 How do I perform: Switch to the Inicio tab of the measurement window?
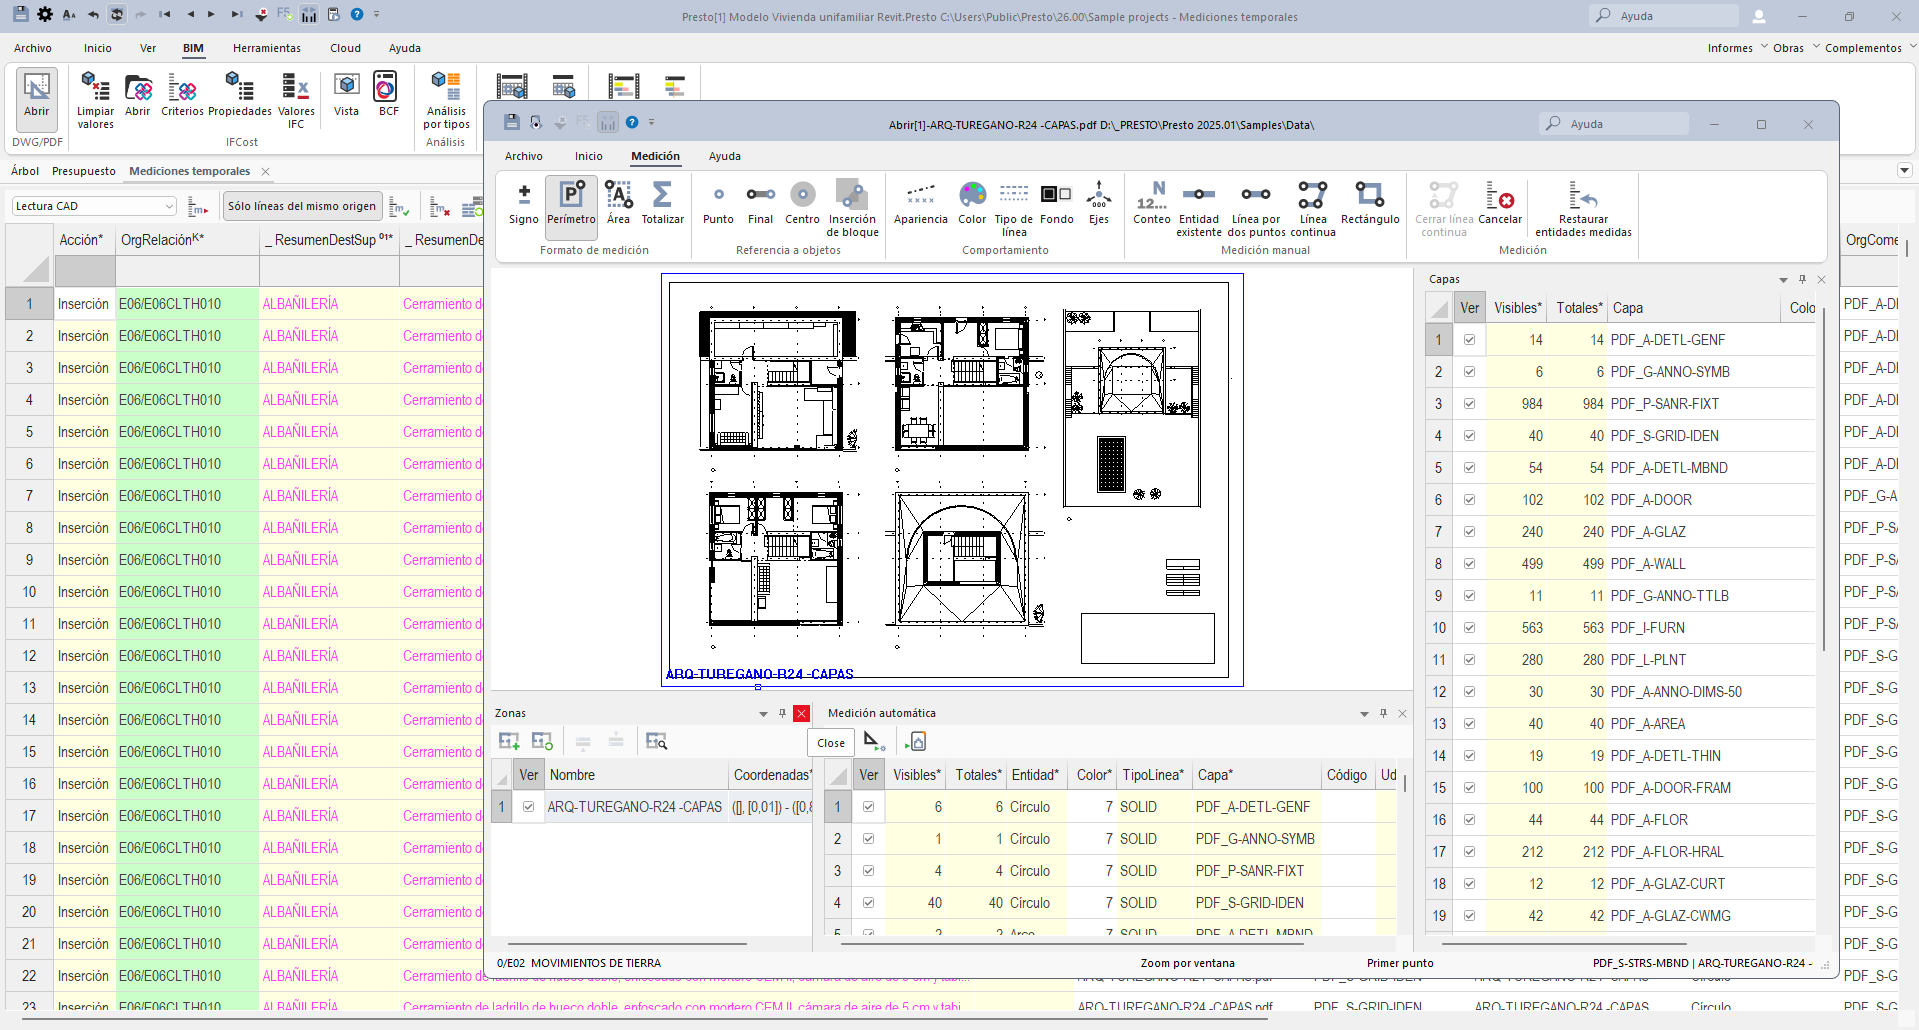588,156
